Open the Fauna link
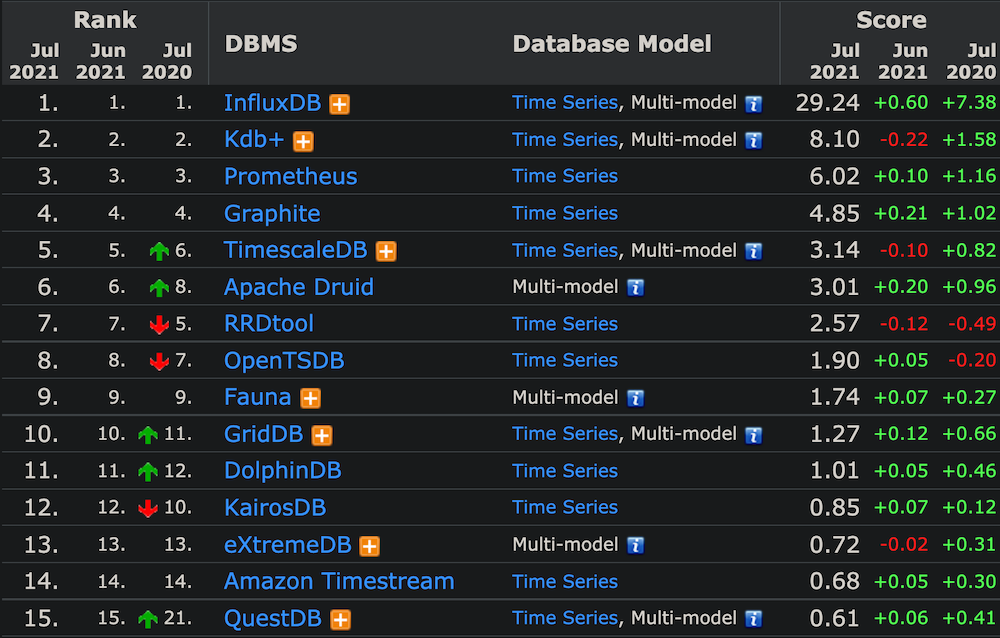This screenshot has height=638, width=1000. 258,397
